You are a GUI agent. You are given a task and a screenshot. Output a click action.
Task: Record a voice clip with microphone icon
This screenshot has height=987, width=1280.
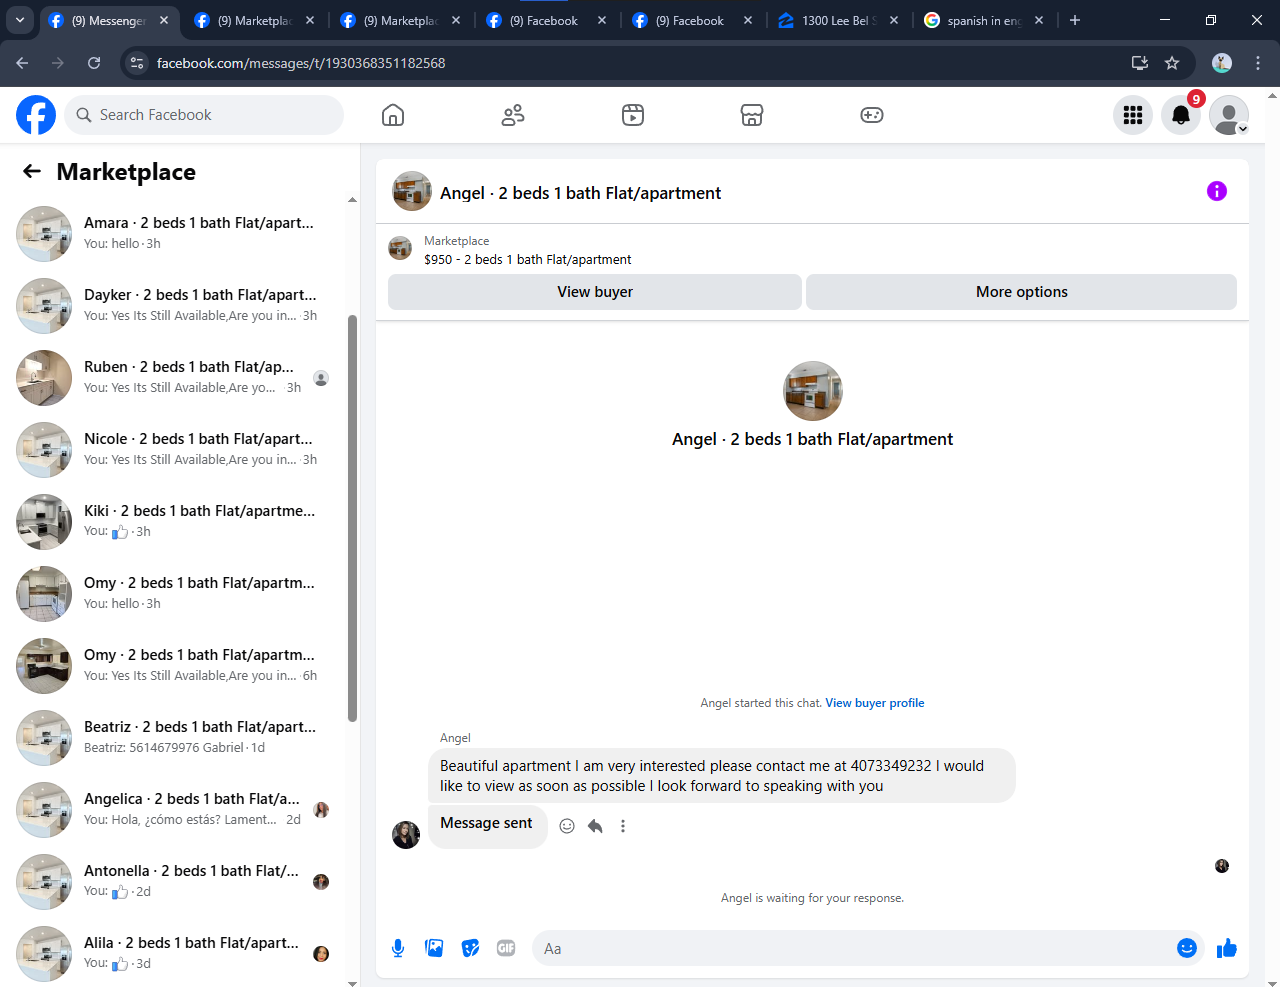398,948
